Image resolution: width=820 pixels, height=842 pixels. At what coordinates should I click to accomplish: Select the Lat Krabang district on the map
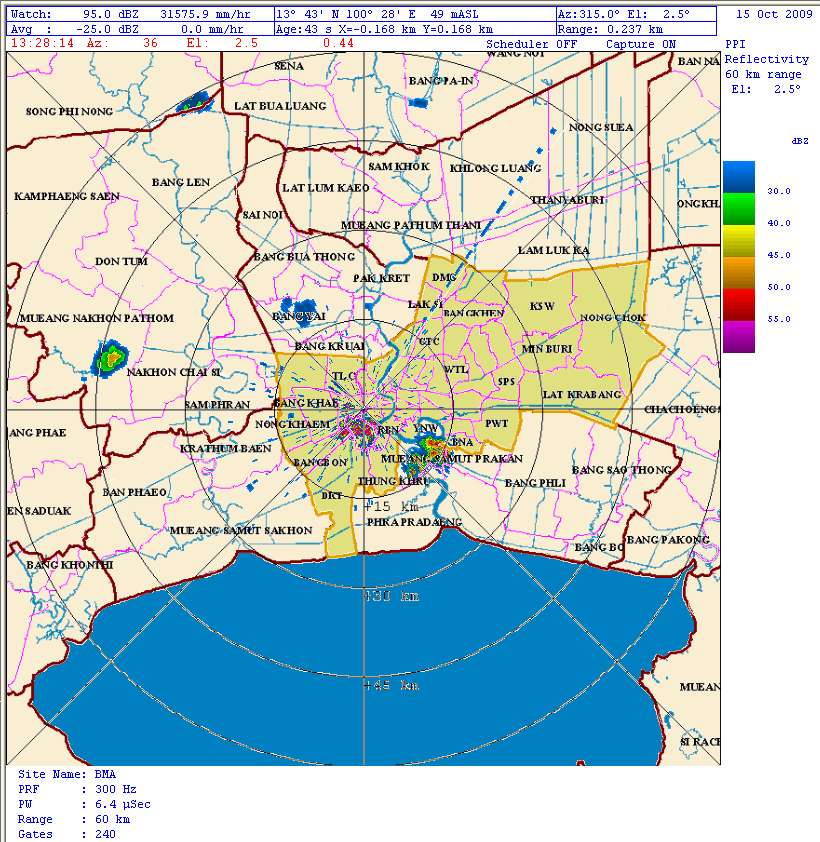tap(582, 395)
